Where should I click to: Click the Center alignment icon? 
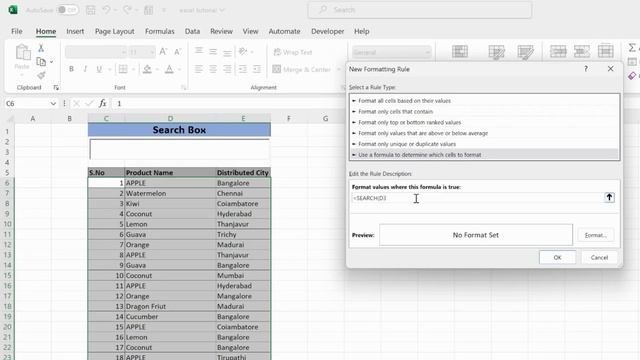pos(213,69)
